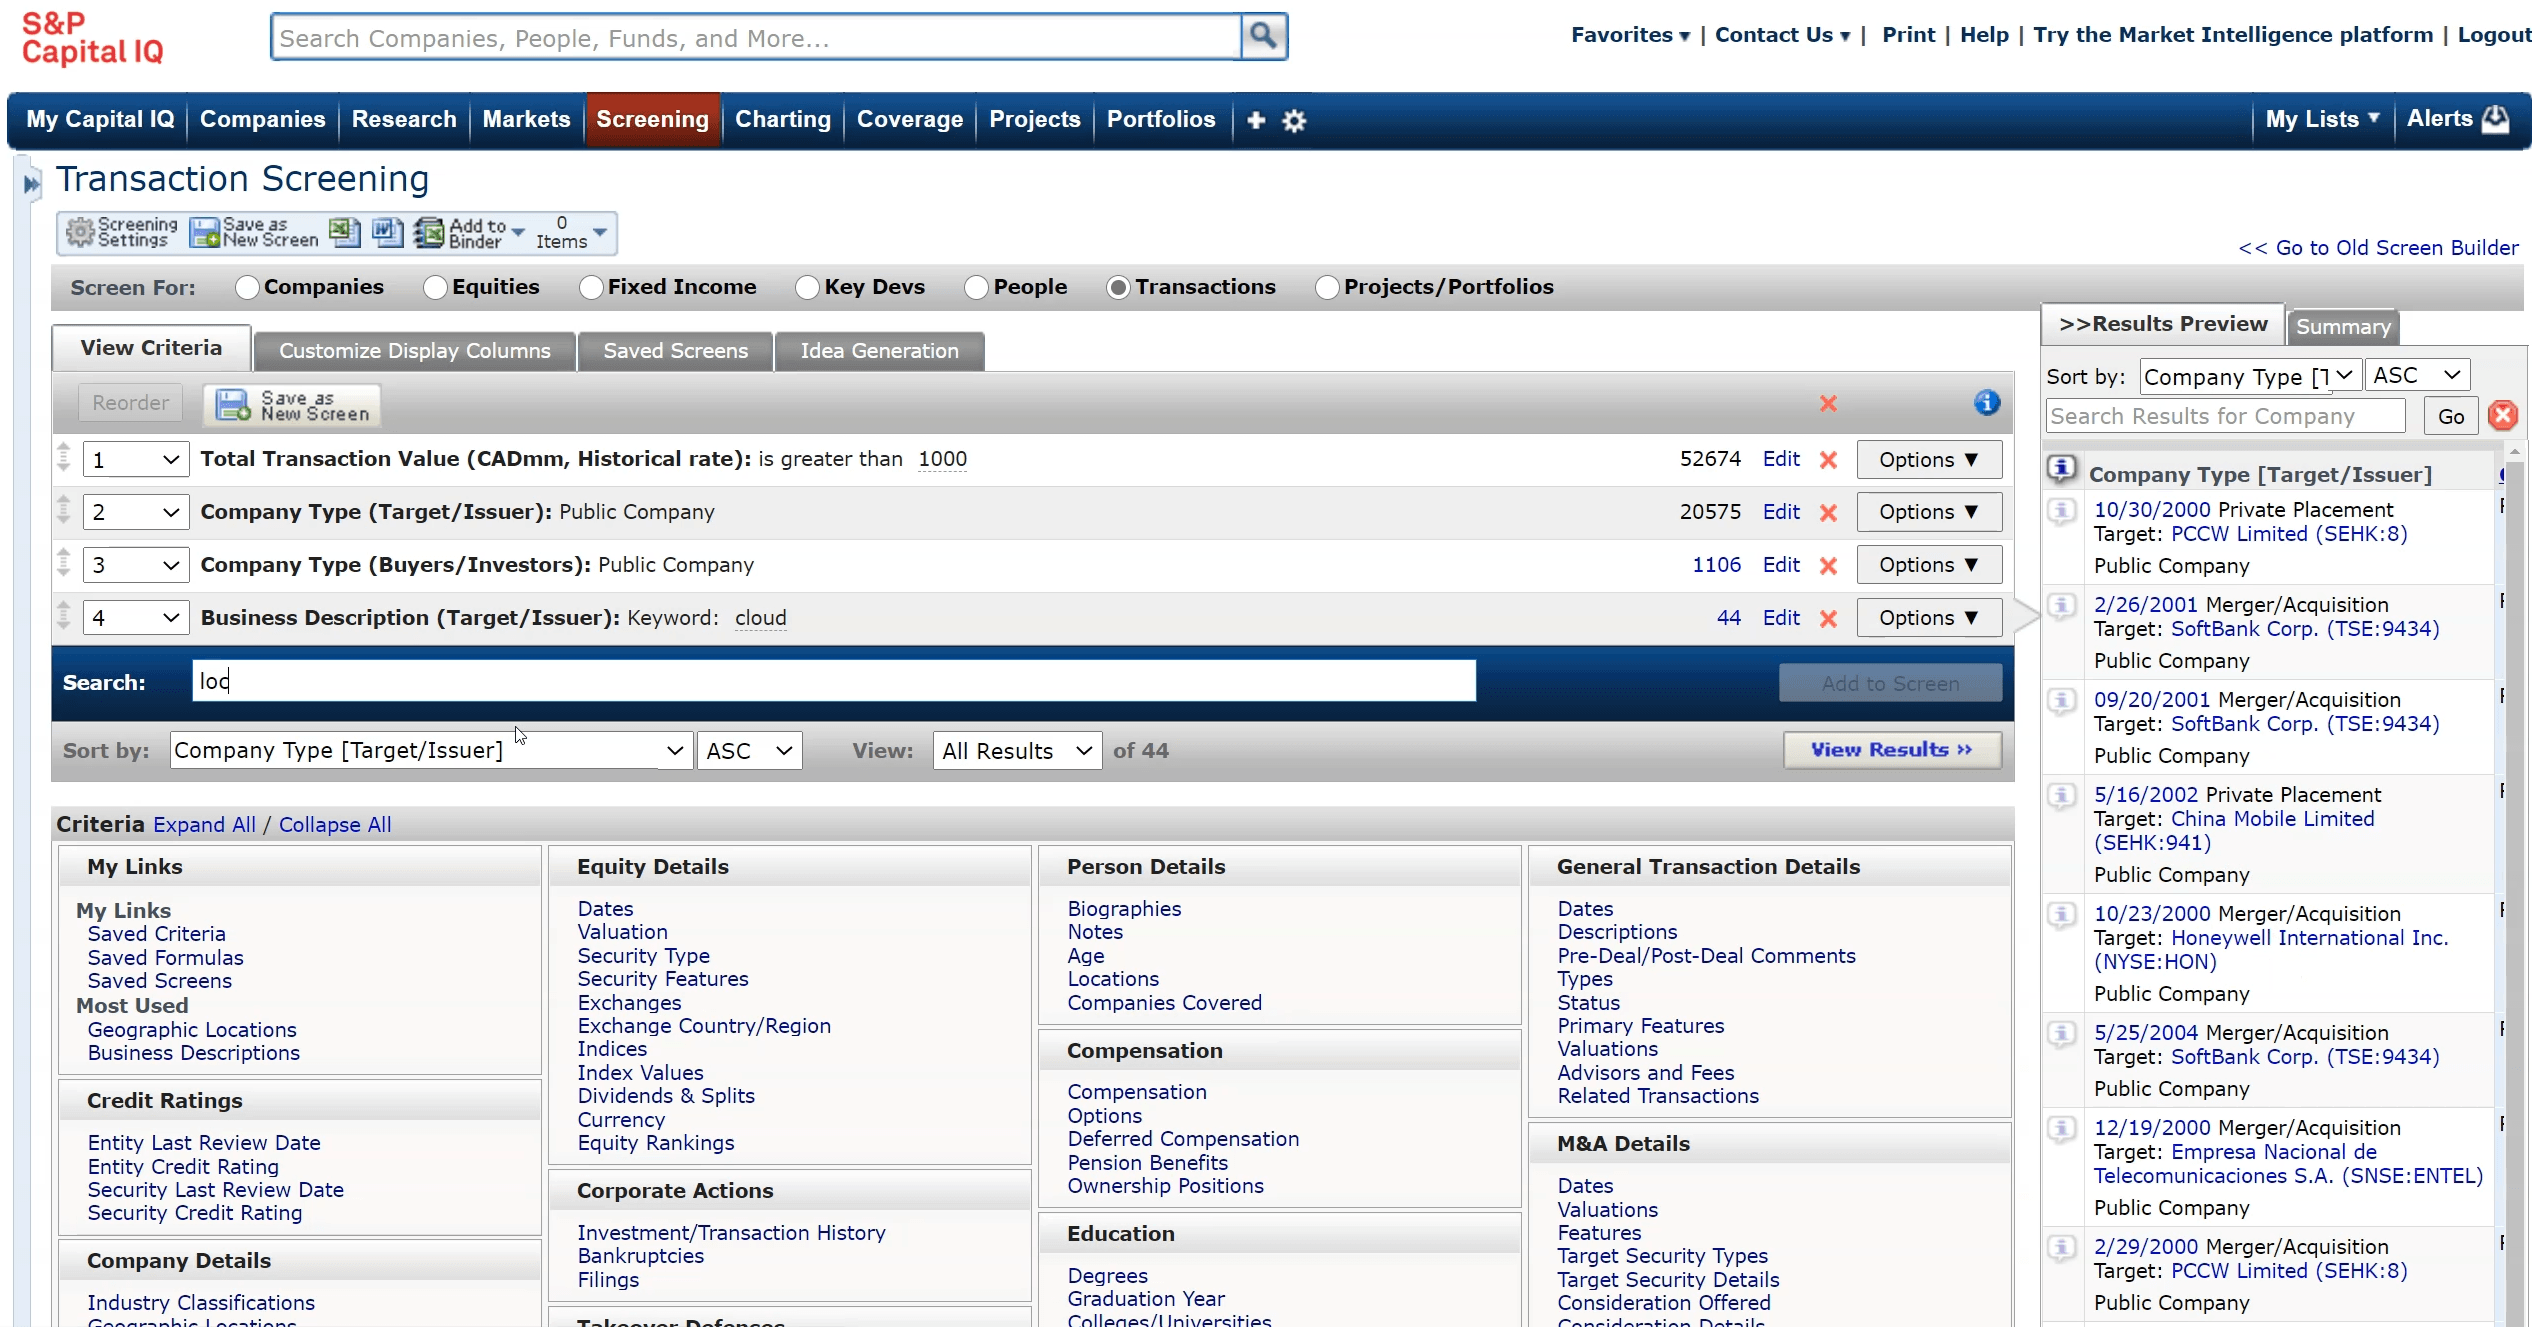Click the View Results button
Viewport: 2532px width, 1327px height.
[x=1891, y=750]
